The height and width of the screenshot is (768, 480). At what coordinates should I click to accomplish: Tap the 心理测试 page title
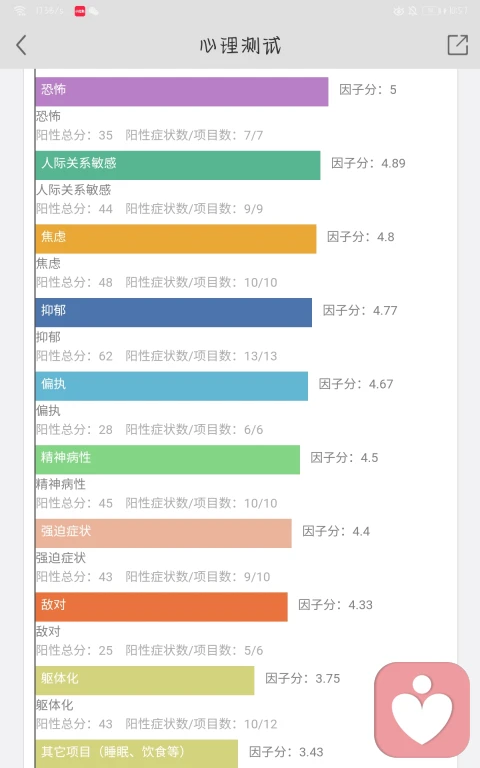click(x=240, y=46)
